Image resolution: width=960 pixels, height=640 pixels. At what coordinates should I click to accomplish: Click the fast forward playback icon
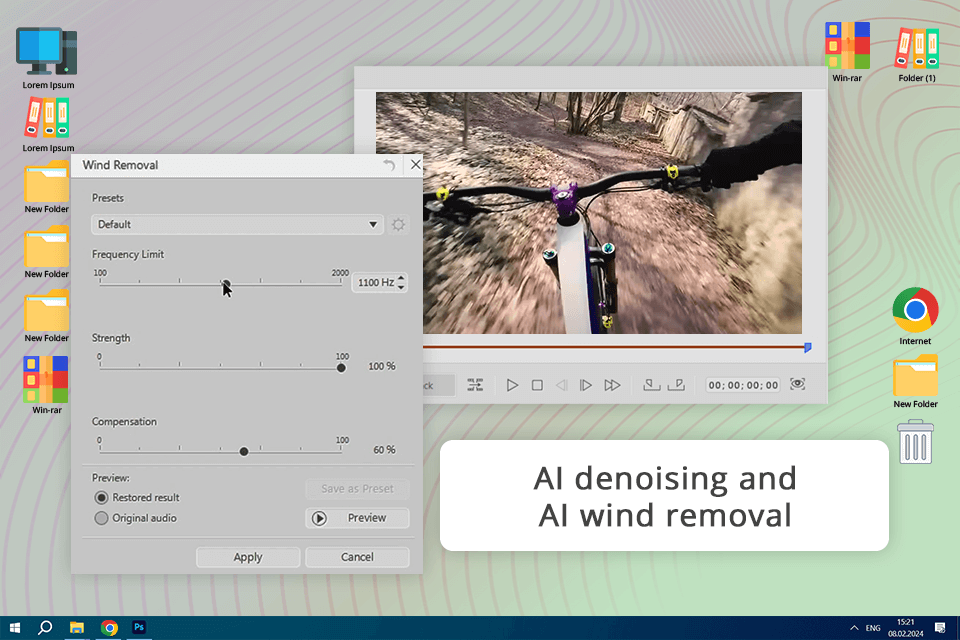[x=612, y=385]
